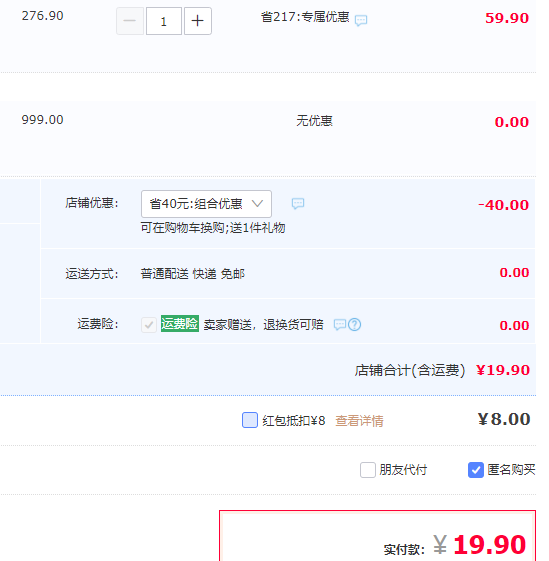
Task: Click the 可在购物车换购;送1件礼物 note
Action: pos(213,228)
